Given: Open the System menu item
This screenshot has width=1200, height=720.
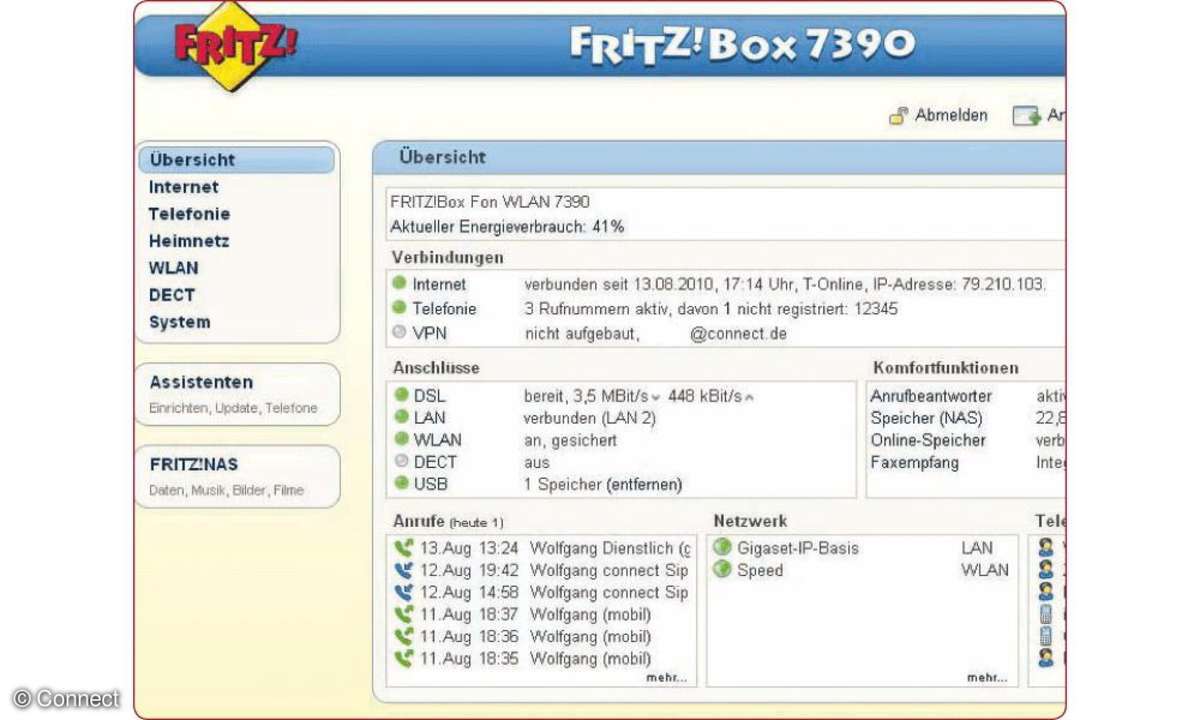Looking at the screenshot, I should tap(180, 322).
